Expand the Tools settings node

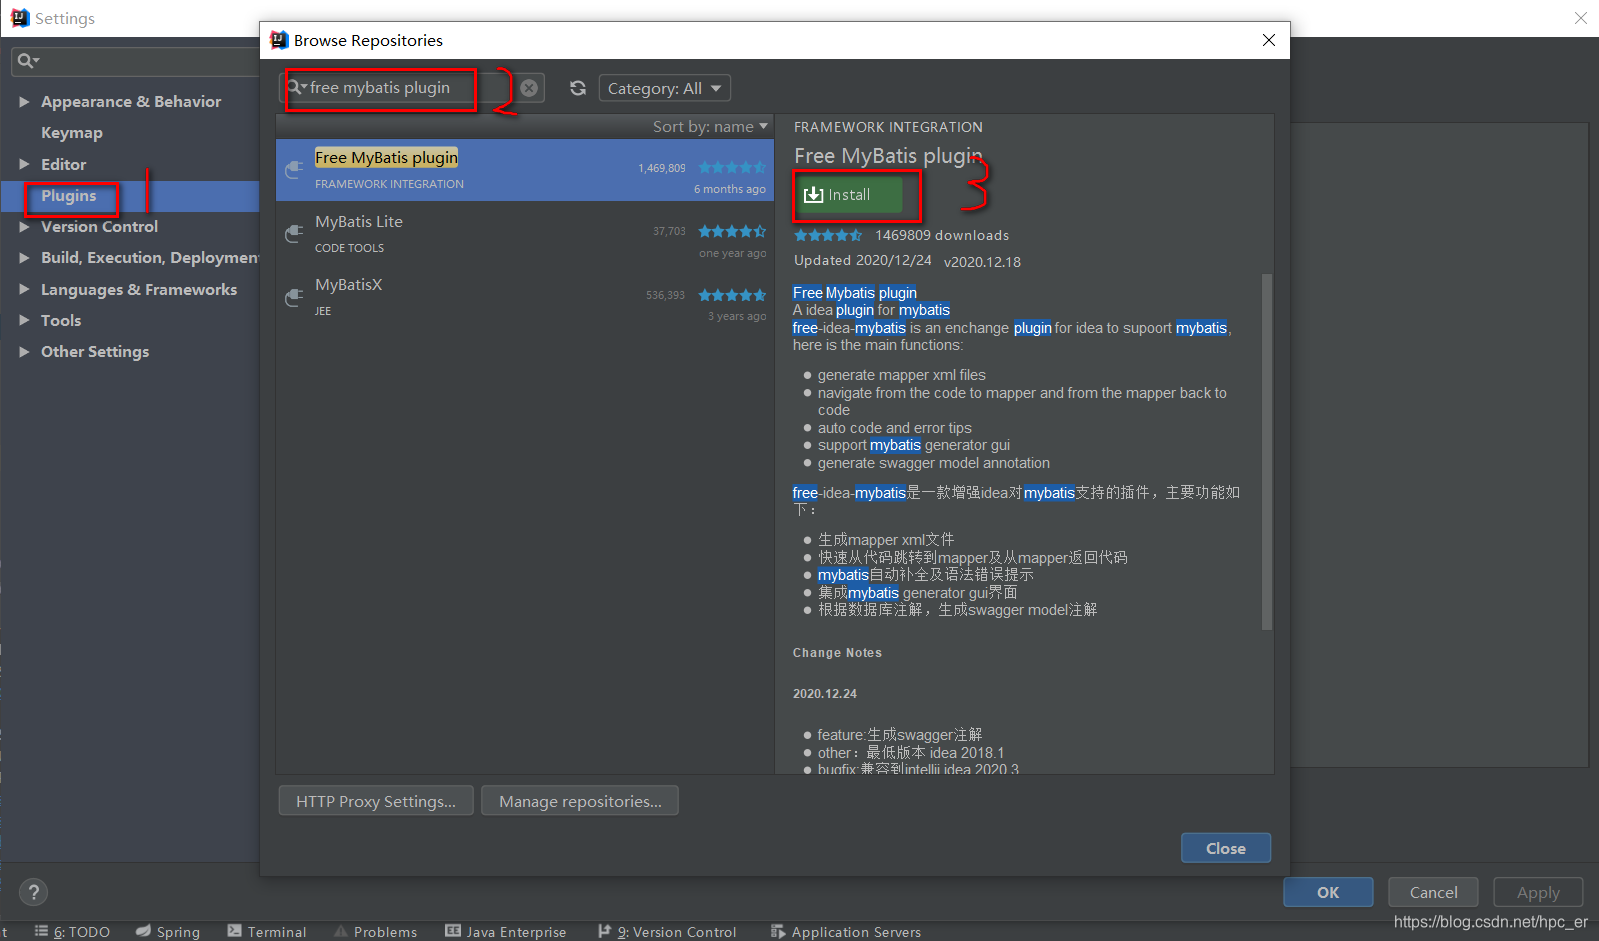click(24, 320)
